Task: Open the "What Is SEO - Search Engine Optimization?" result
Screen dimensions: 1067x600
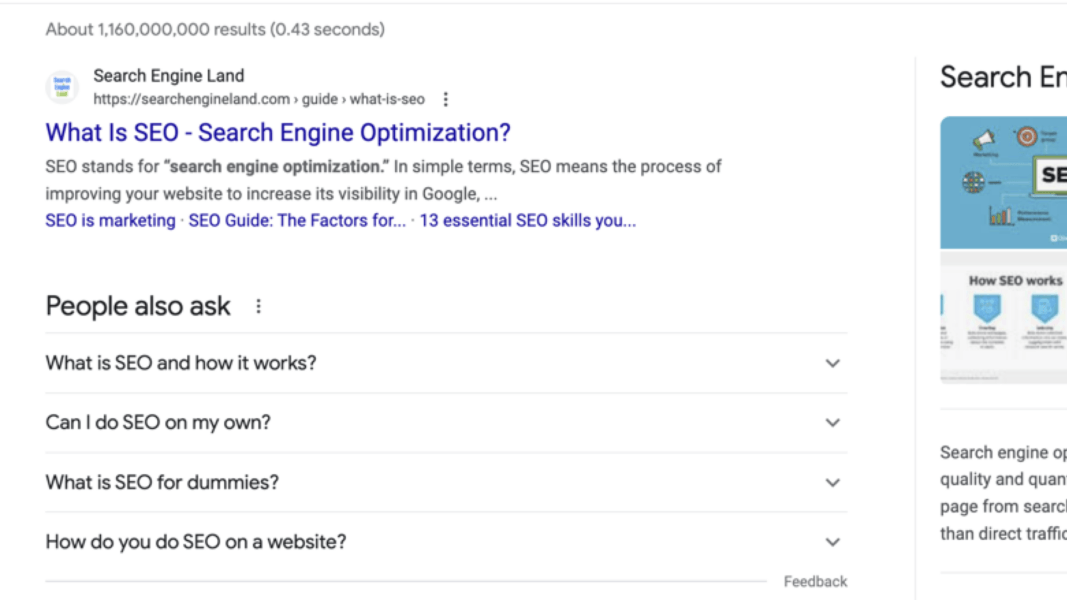Action: (x=278, y=133)
